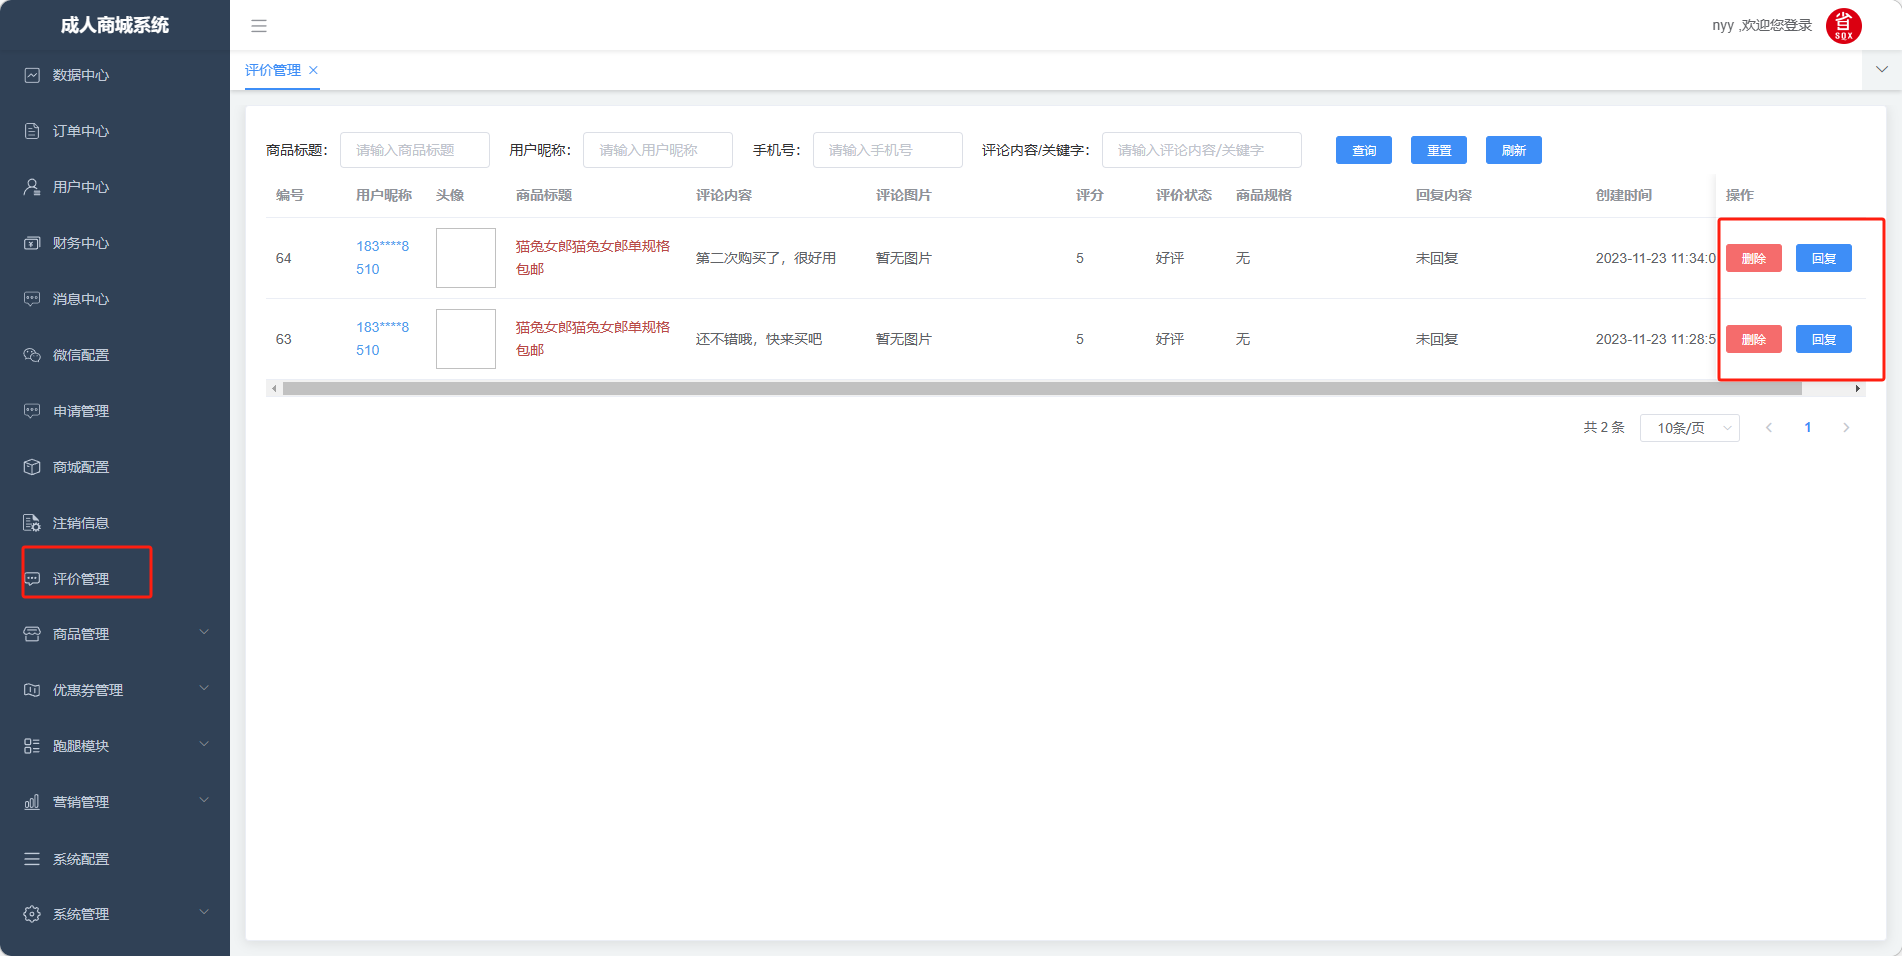Viewport: 1902px width, 956px height.
Task: Click the 微信配置 WeChat icon
Action: (32, 355)
